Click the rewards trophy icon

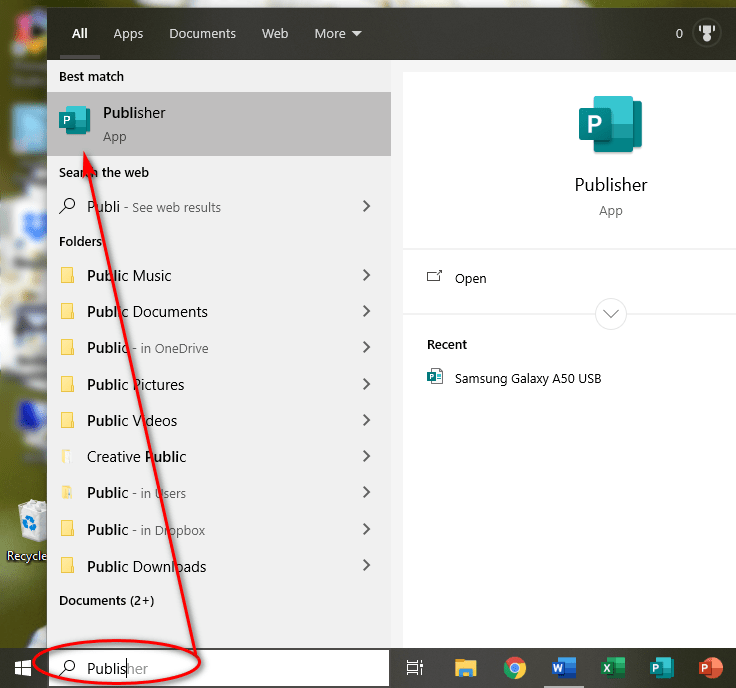(708, 33)
